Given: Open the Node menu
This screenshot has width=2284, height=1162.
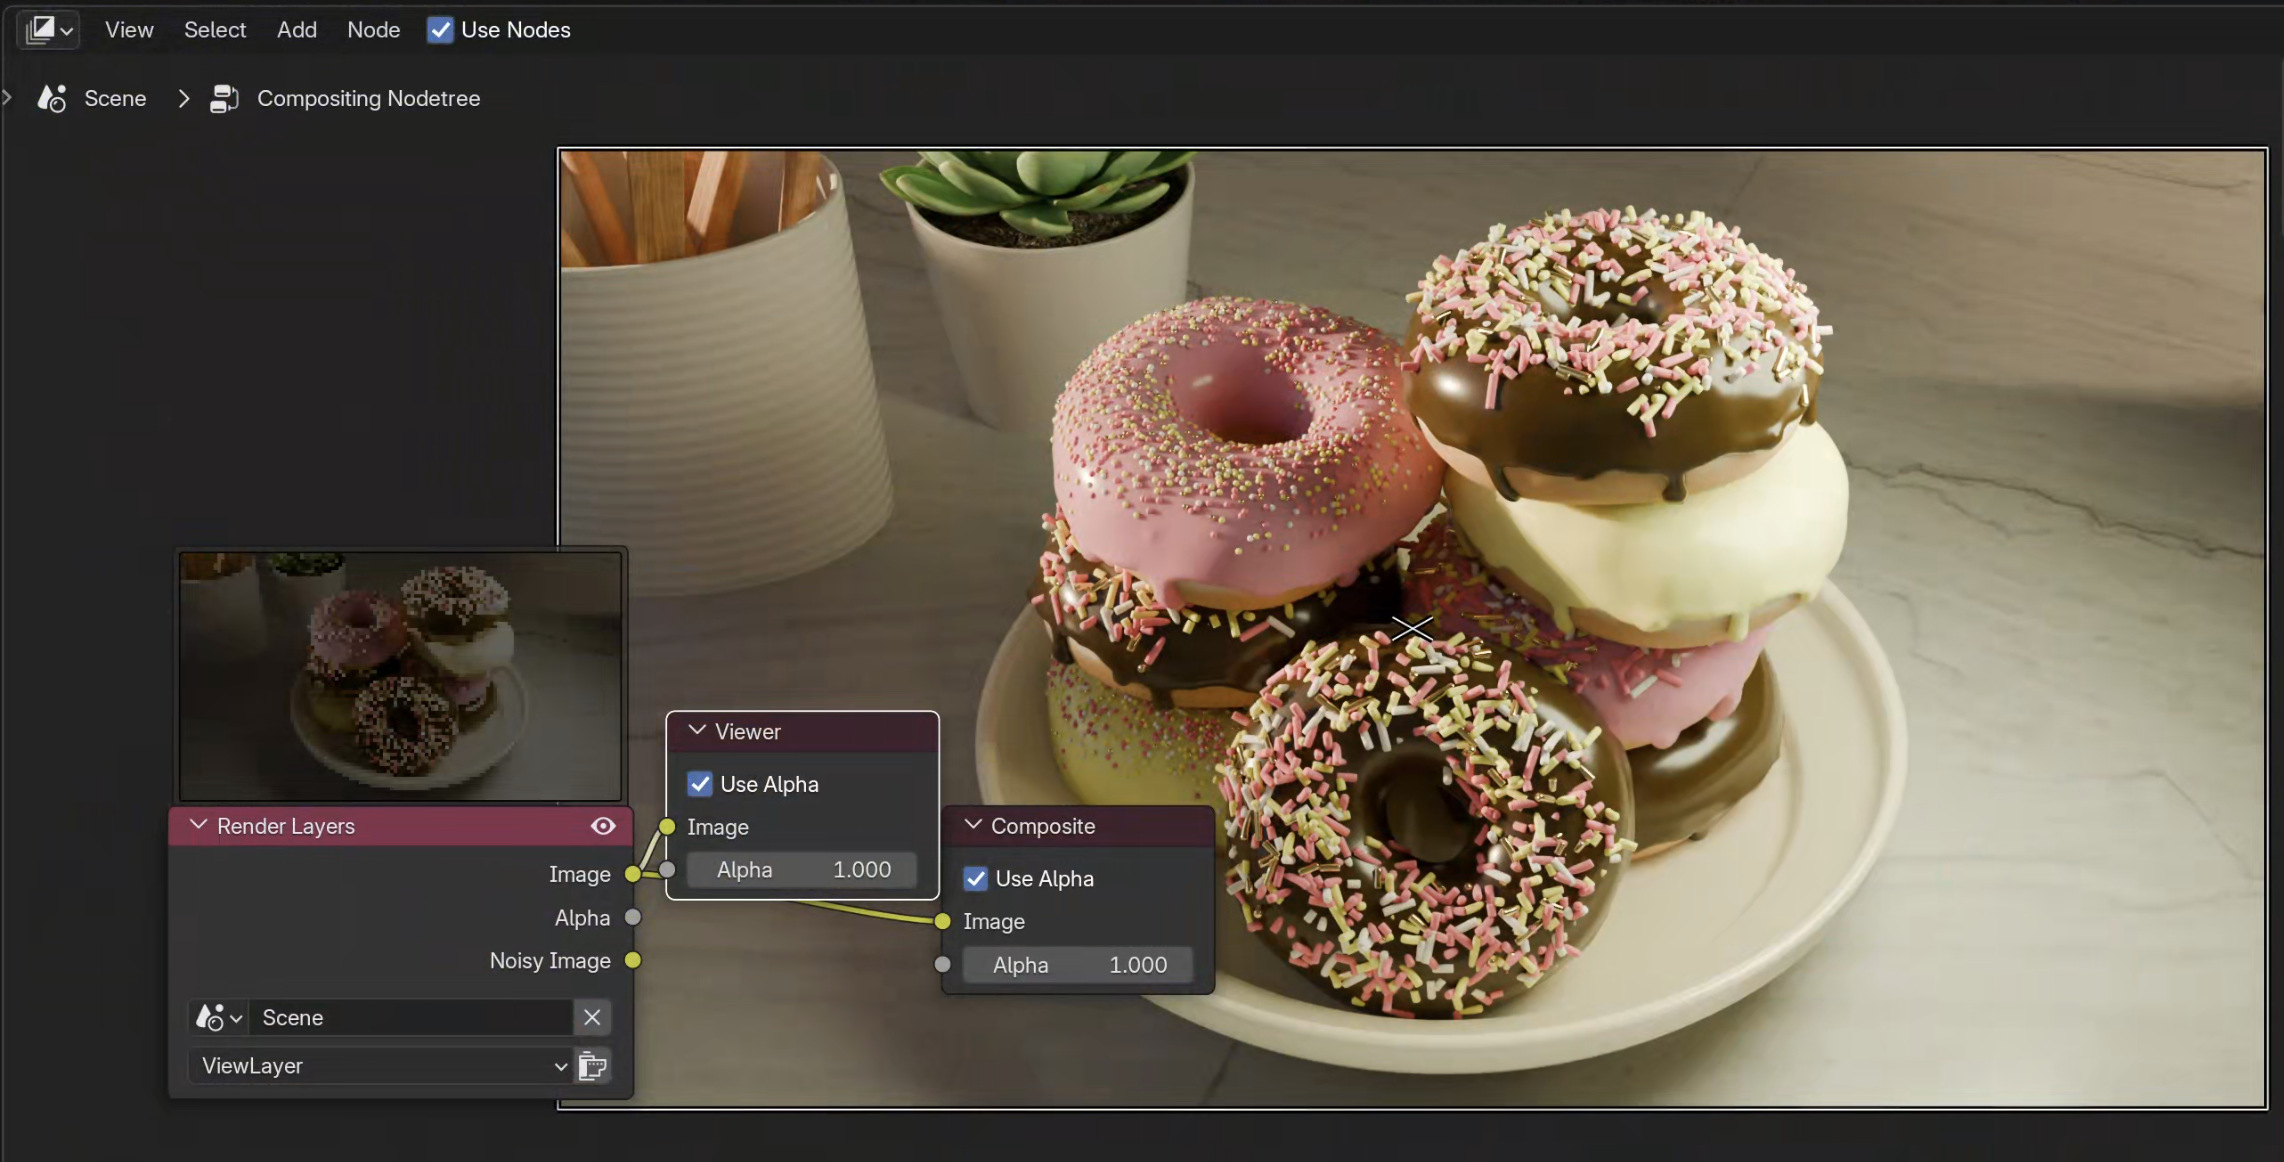Looking at the screenshot, I should [x=373, y=30].
